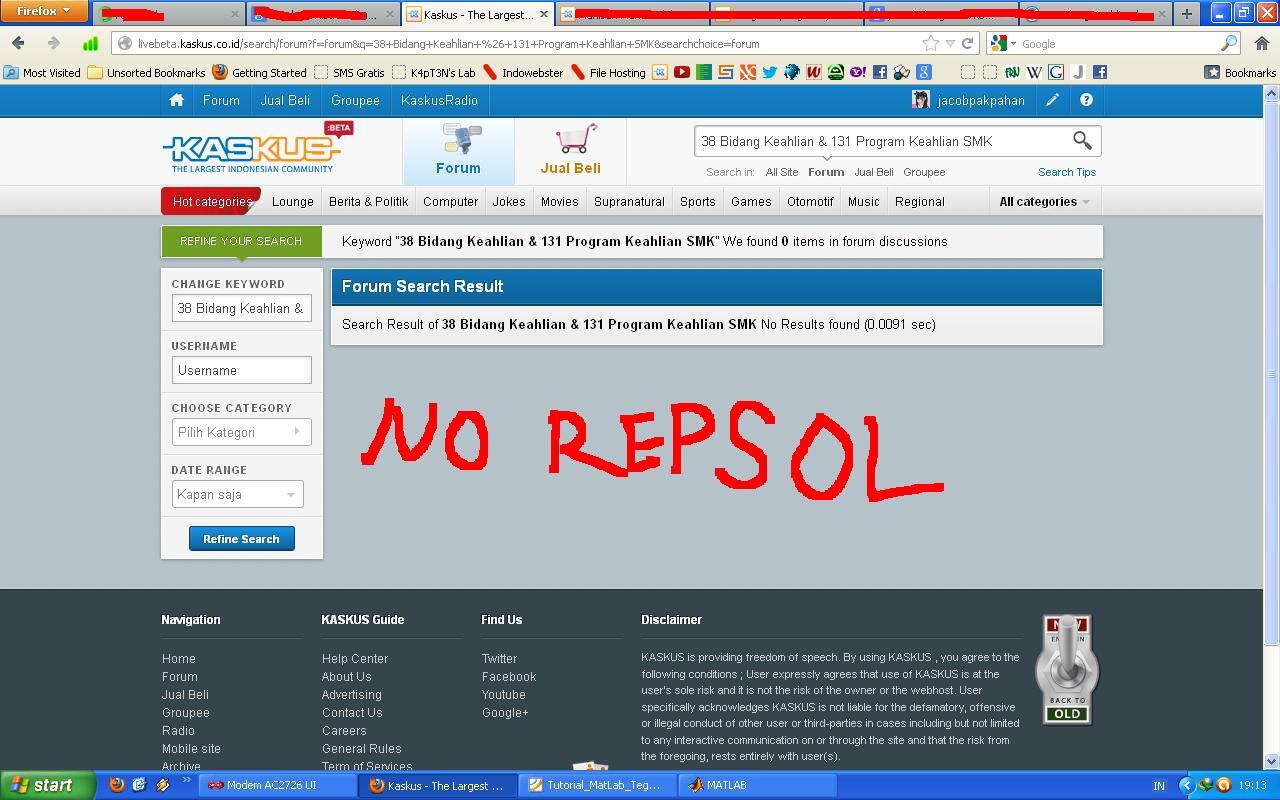Expand the All categories dropdown
Viewport: 1280px width, 800px height.
point(1044,201)
